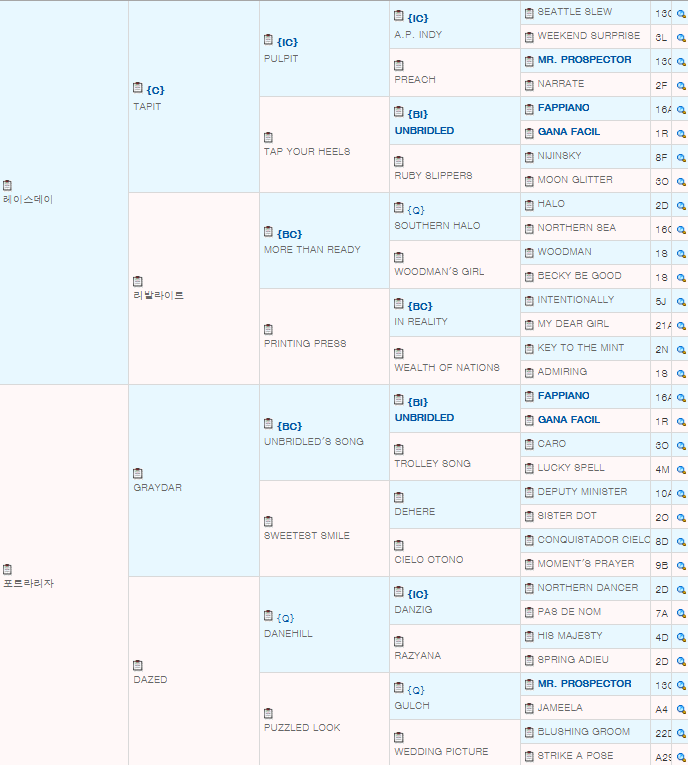Open the GANA FACIL link in GRAYDAR section
The width and height of the screenshot is (688, 765).
click(568, 420)
